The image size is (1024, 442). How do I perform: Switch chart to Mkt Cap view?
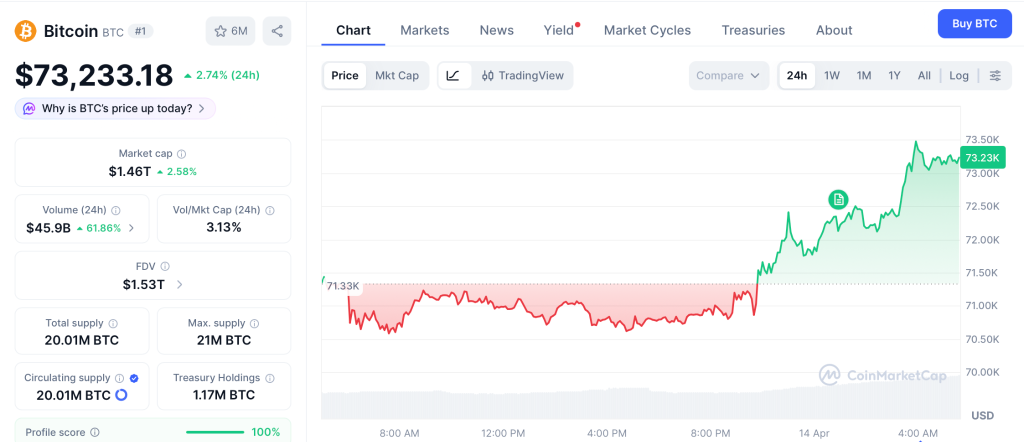(397, 76)
